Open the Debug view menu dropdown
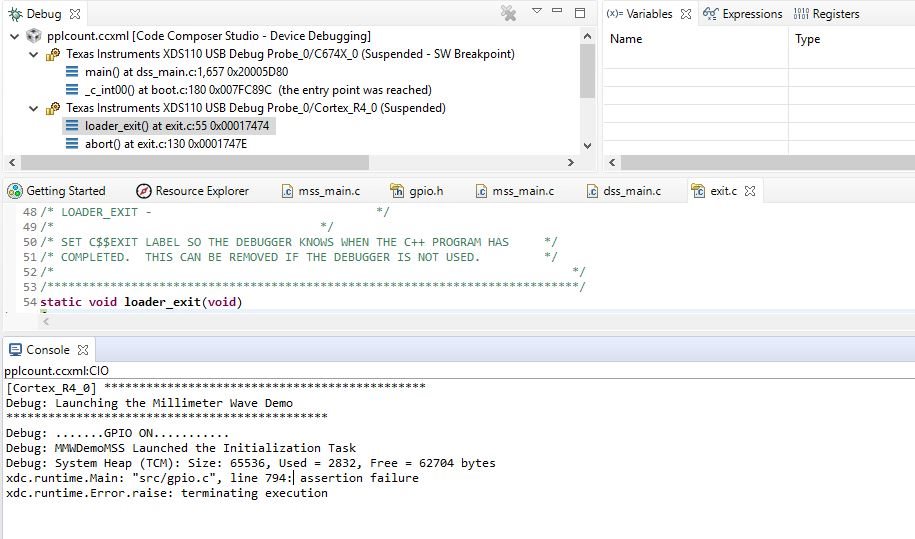The image size is (915, 539). click(x=537, y=11)
